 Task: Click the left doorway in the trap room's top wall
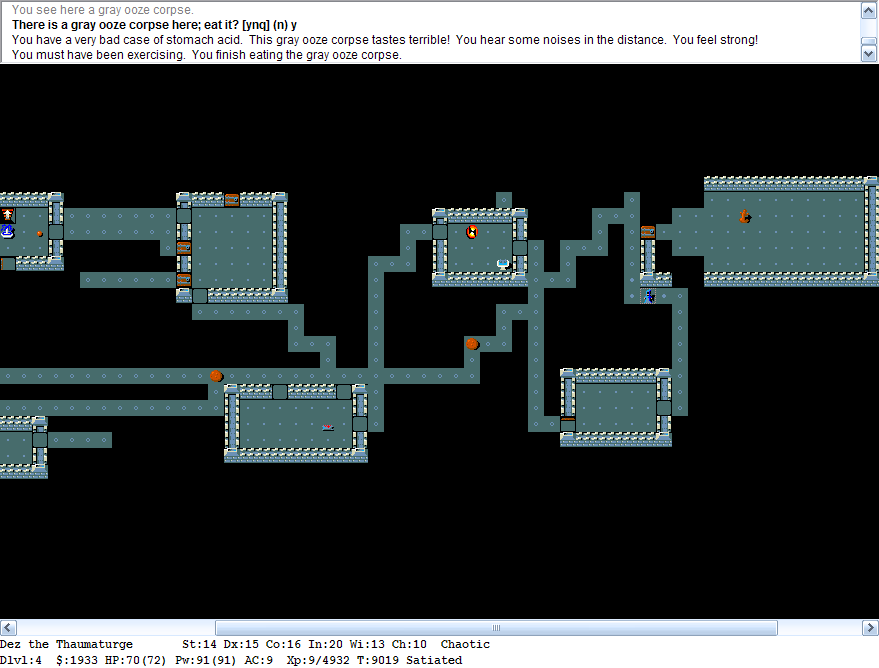pyautogui.click(x=280, y=392)
